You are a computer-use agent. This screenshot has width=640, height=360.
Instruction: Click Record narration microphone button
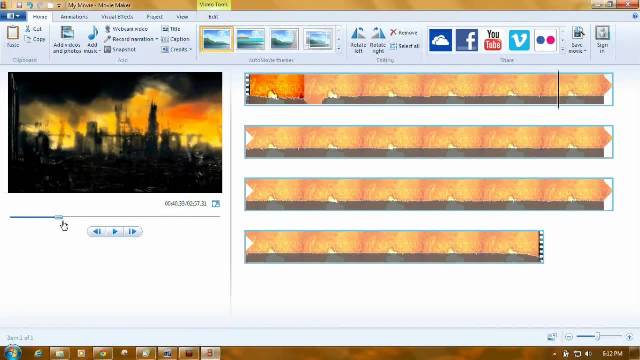[x=129, y=39]
